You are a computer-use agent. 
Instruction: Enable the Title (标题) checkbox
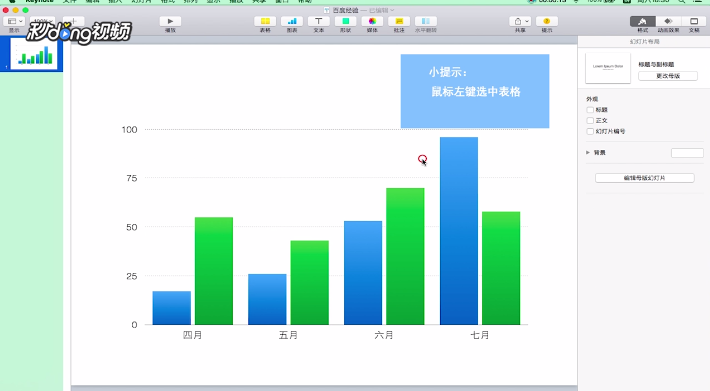590,110
